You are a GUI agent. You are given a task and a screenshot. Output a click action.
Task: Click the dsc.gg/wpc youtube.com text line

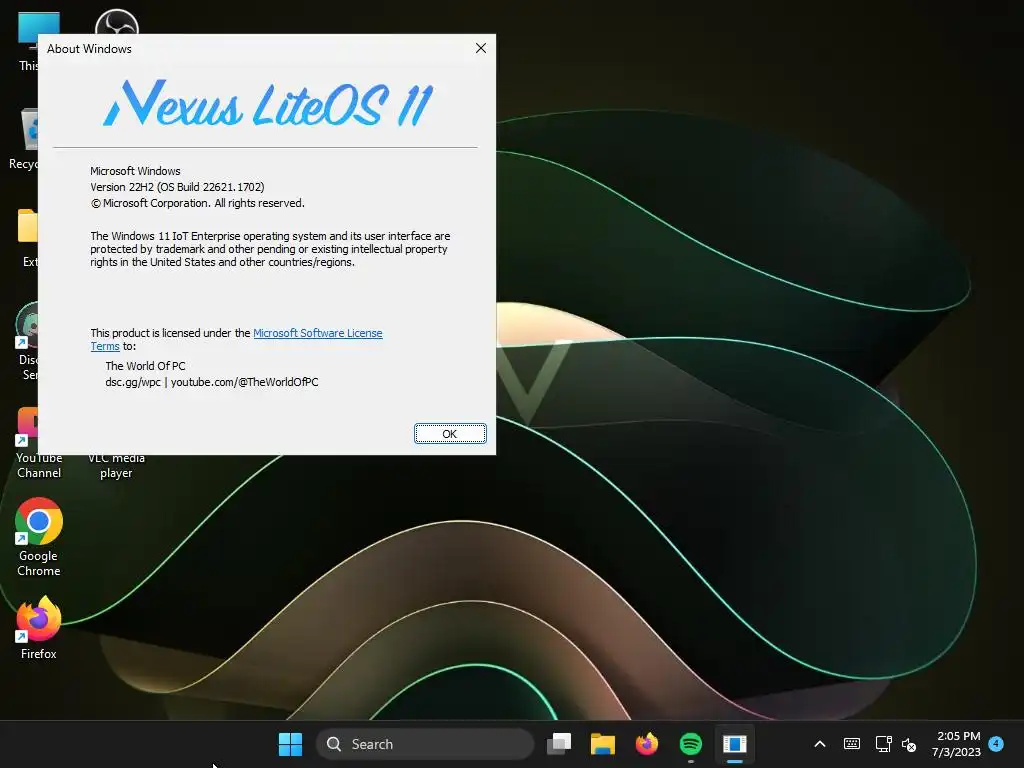212,382
